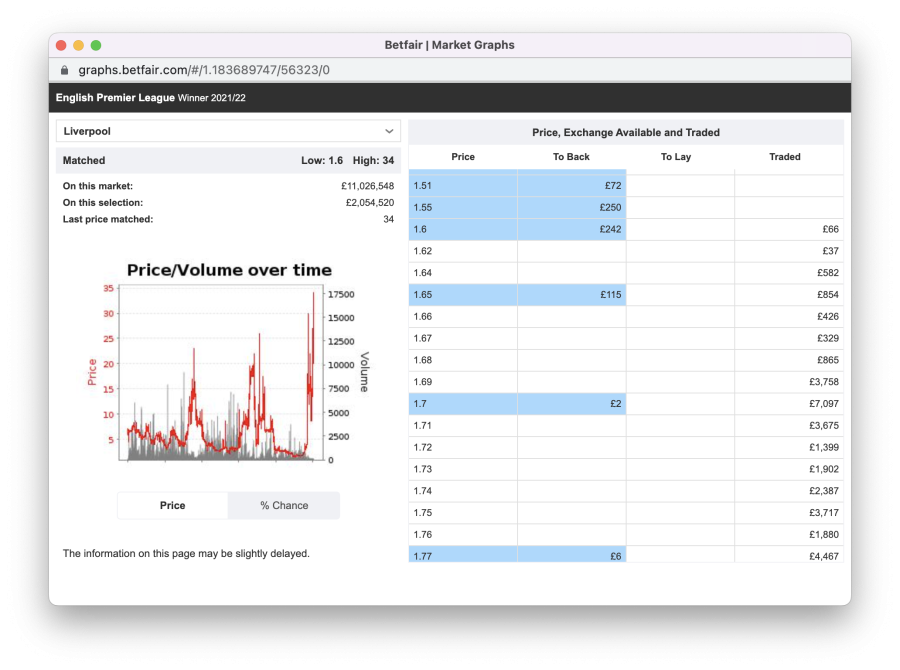Select the 1.69 price cell

[x=463, y=382]
